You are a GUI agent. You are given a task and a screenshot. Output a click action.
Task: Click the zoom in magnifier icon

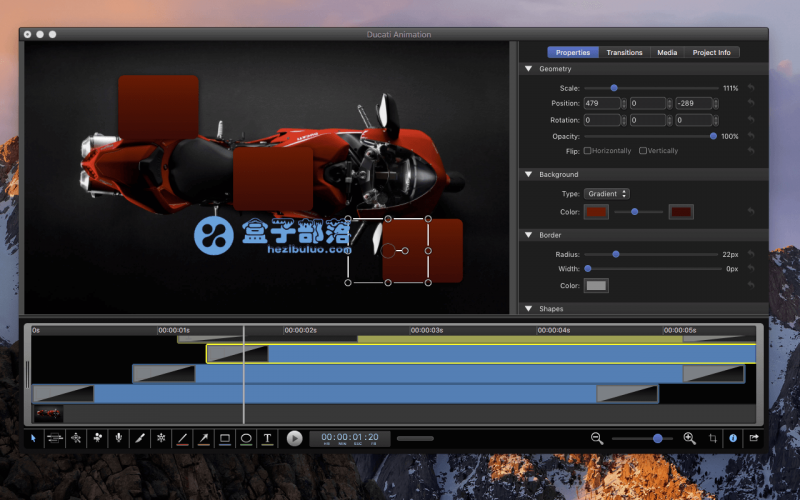point(689,438)
